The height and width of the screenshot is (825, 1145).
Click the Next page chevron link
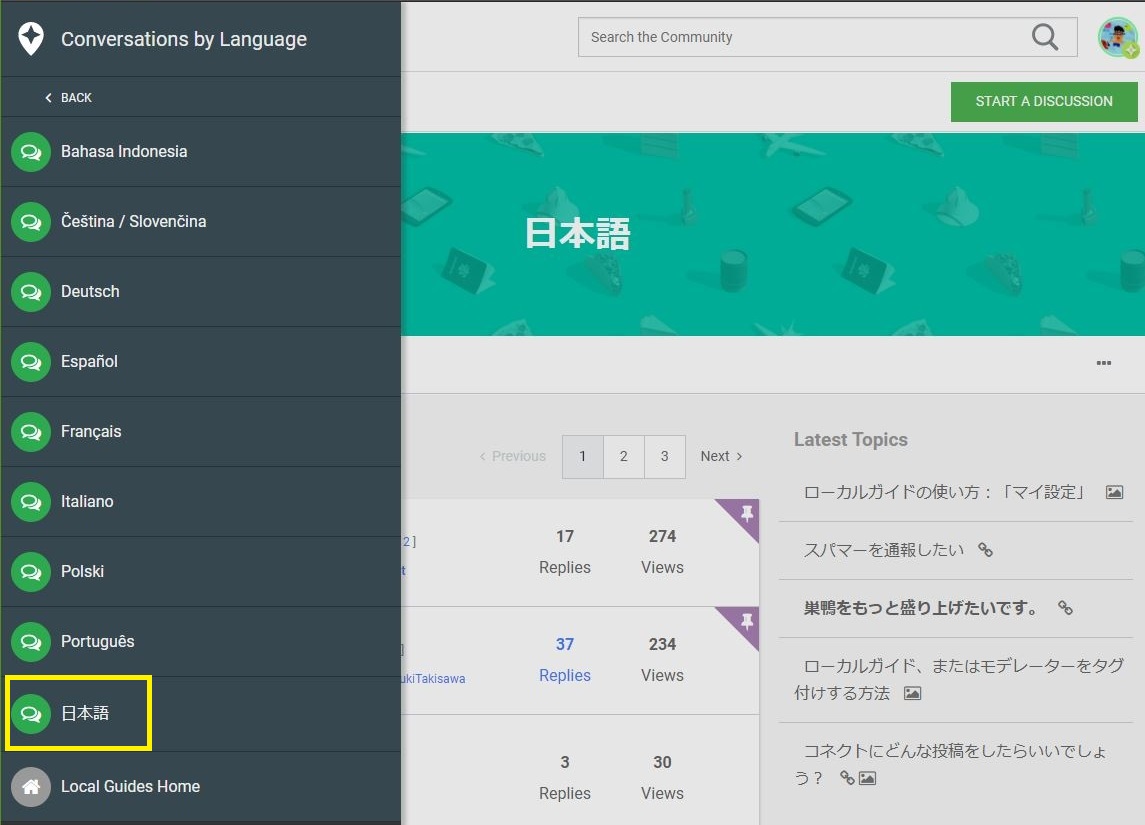click(x=721, y=456)
